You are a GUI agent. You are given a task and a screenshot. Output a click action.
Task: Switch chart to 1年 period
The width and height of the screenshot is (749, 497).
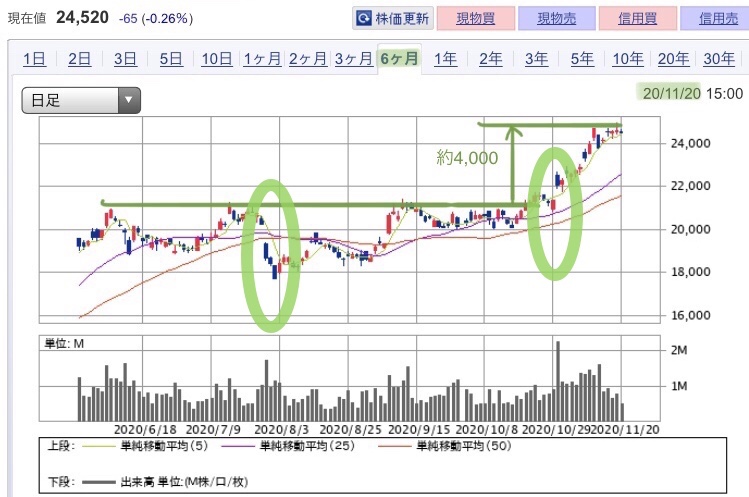pos(445,59)
